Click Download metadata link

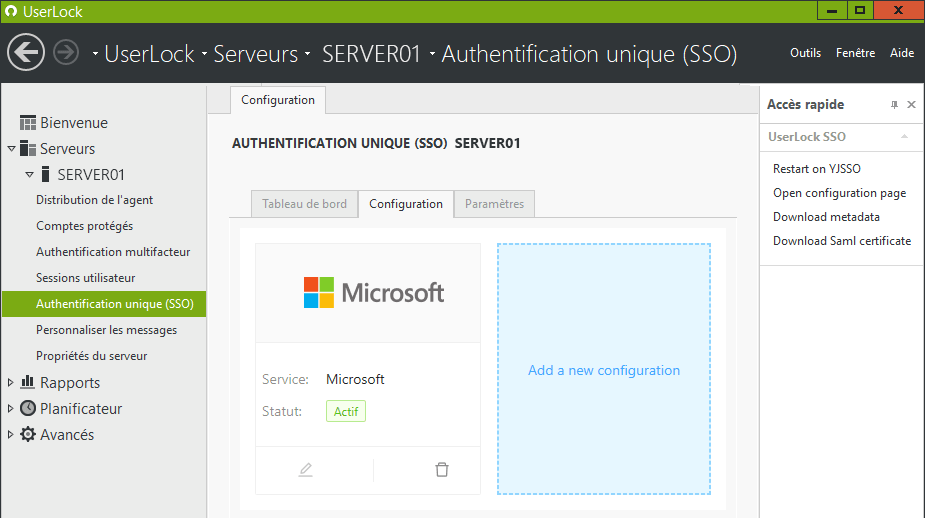826,217
